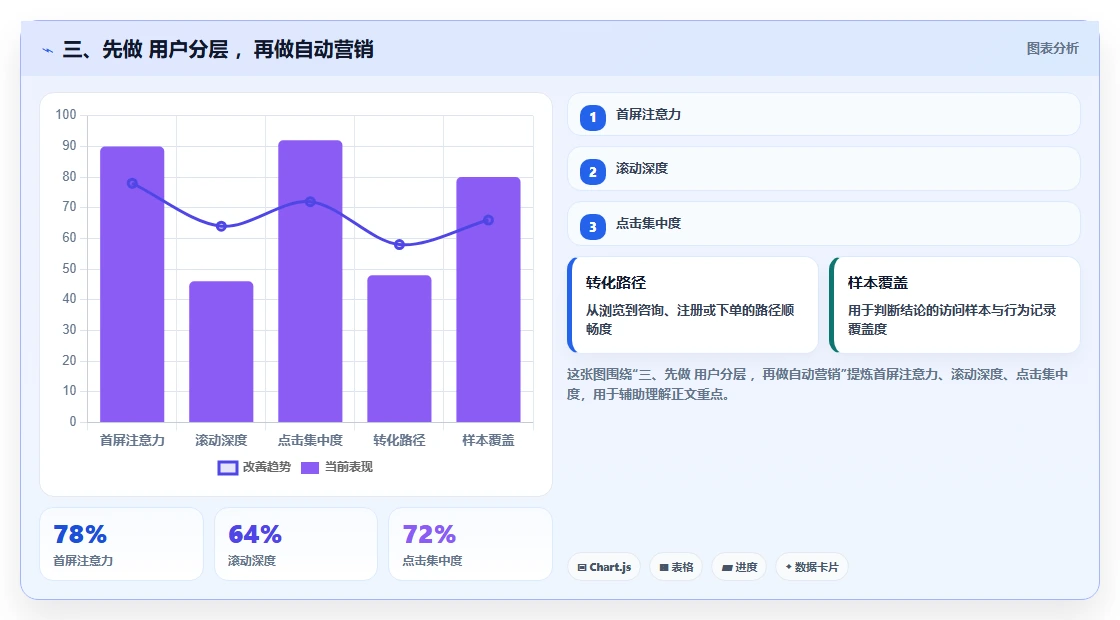Screen dimensions: 1120x620
Task: Open the 样本覆盖 description card
Action: (x=954, y=305)
